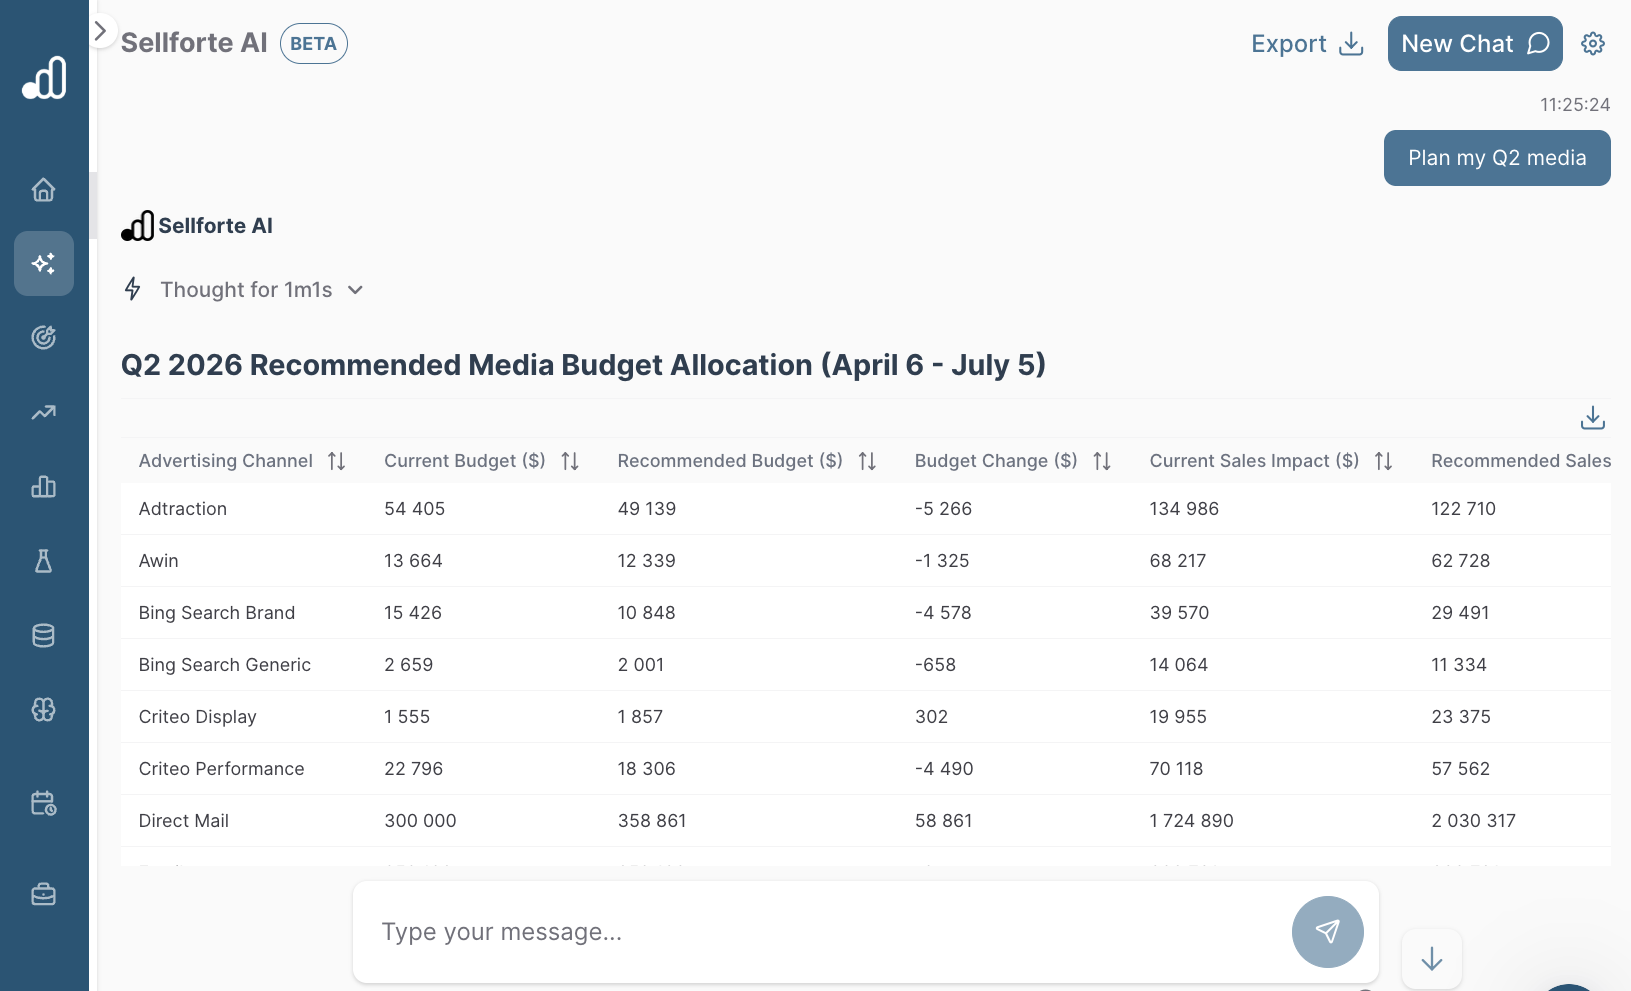This screenshot has height=991, width=1631.
Task: Sort table by Budget Change ($)
Action: (1101, 461)
